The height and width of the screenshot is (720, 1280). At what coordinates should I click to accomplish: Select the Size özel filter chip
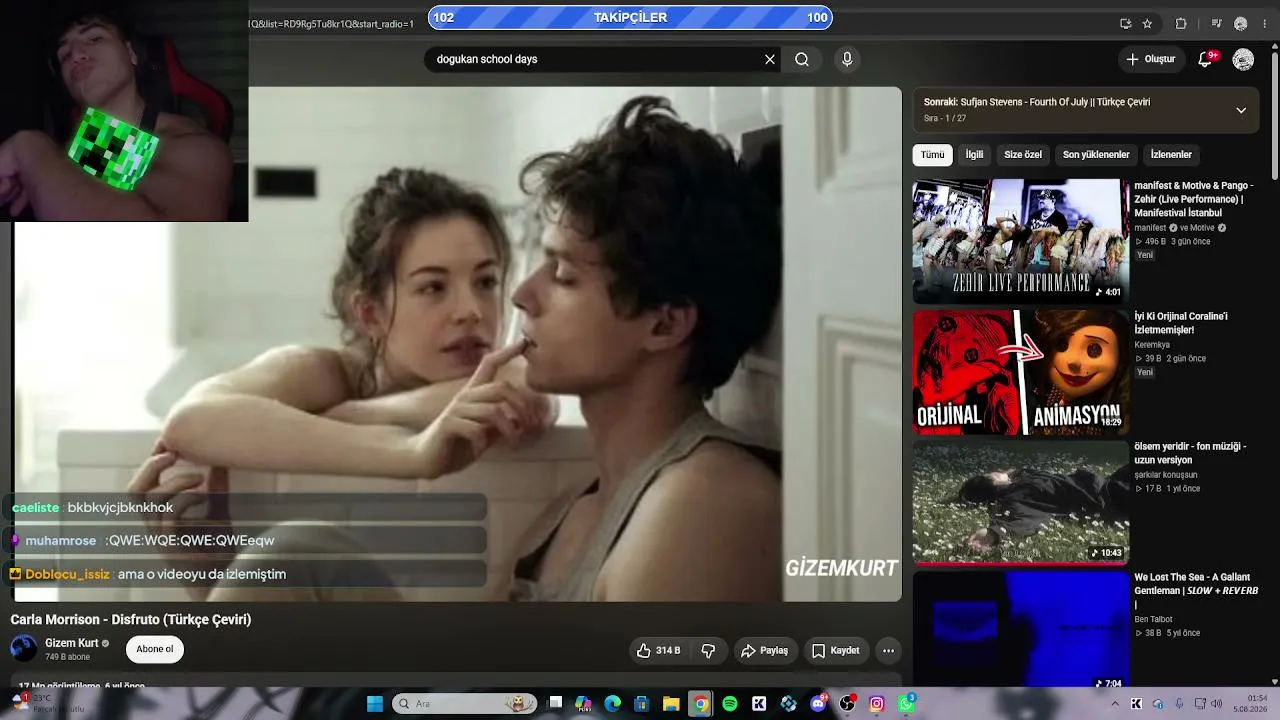pos(1023,155)
